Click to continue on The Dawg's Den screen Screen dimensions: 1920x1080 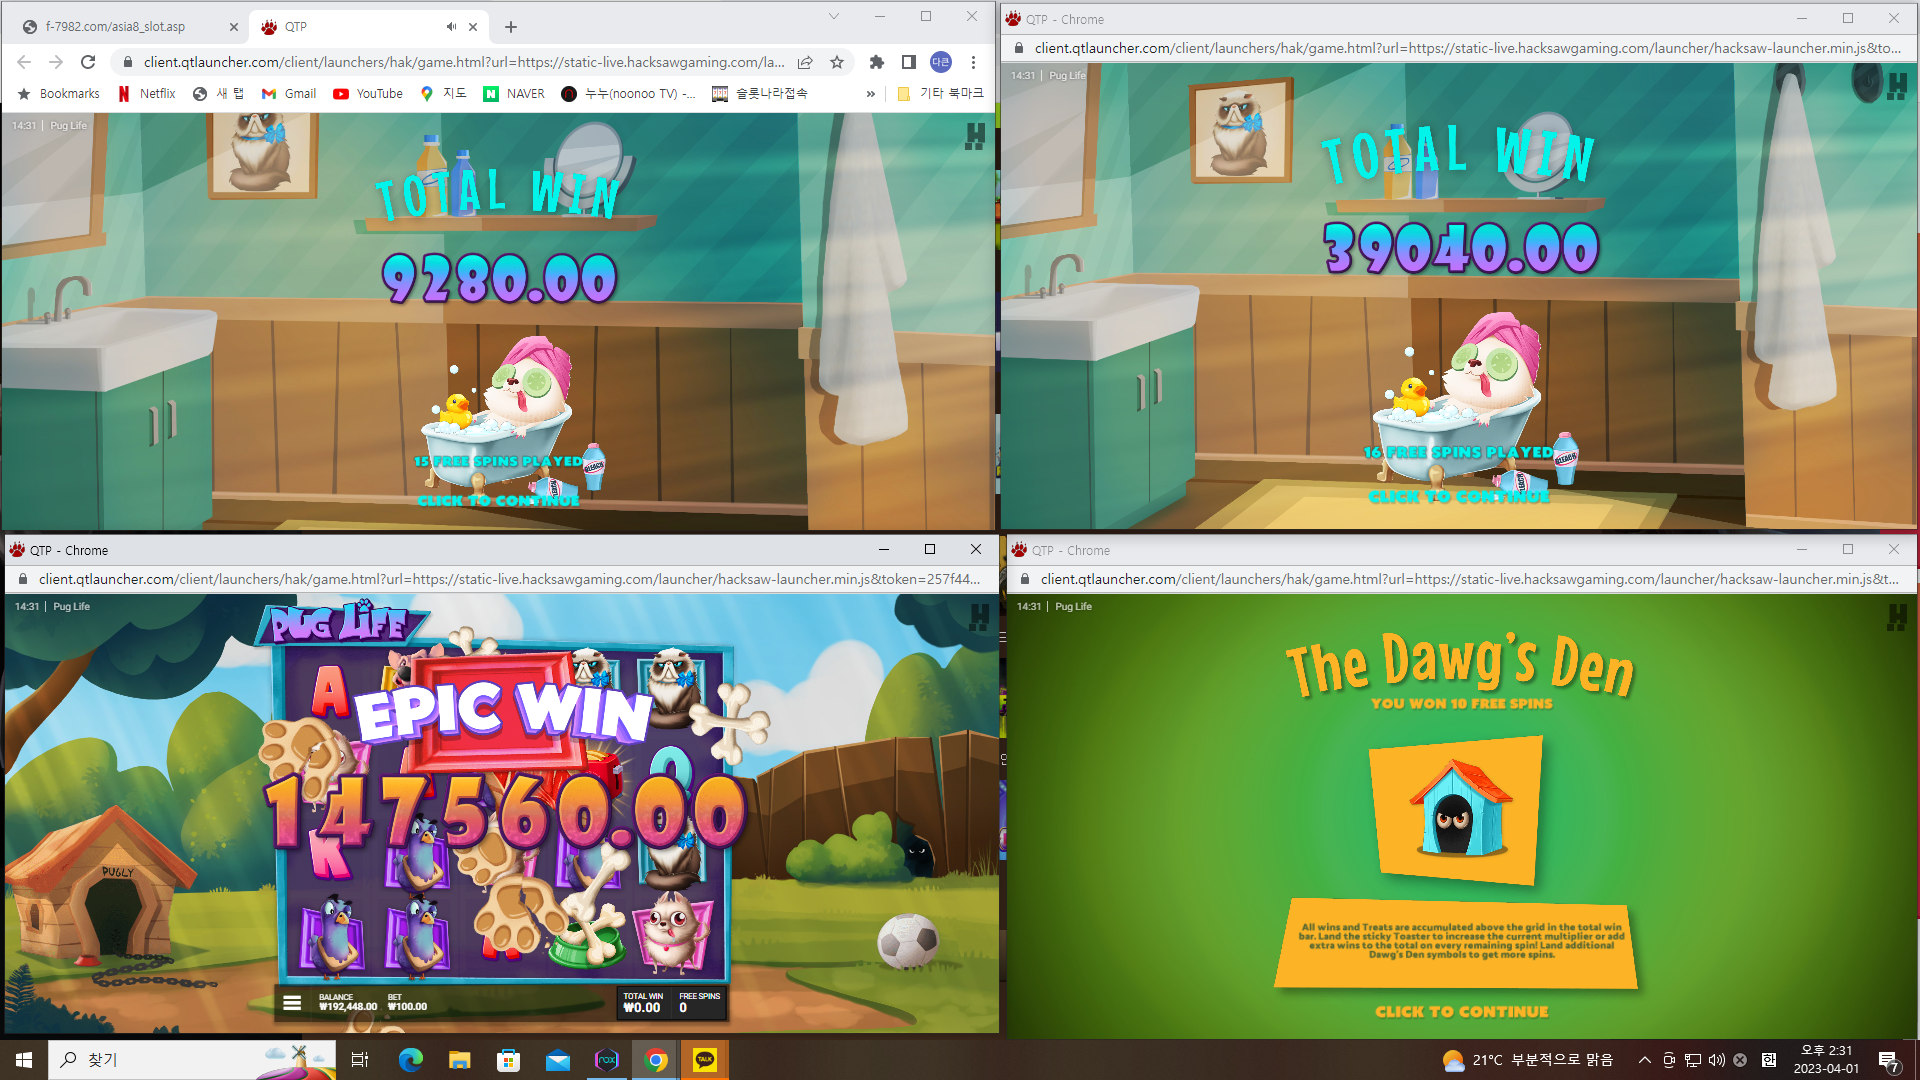[x=1462, y=1012]
